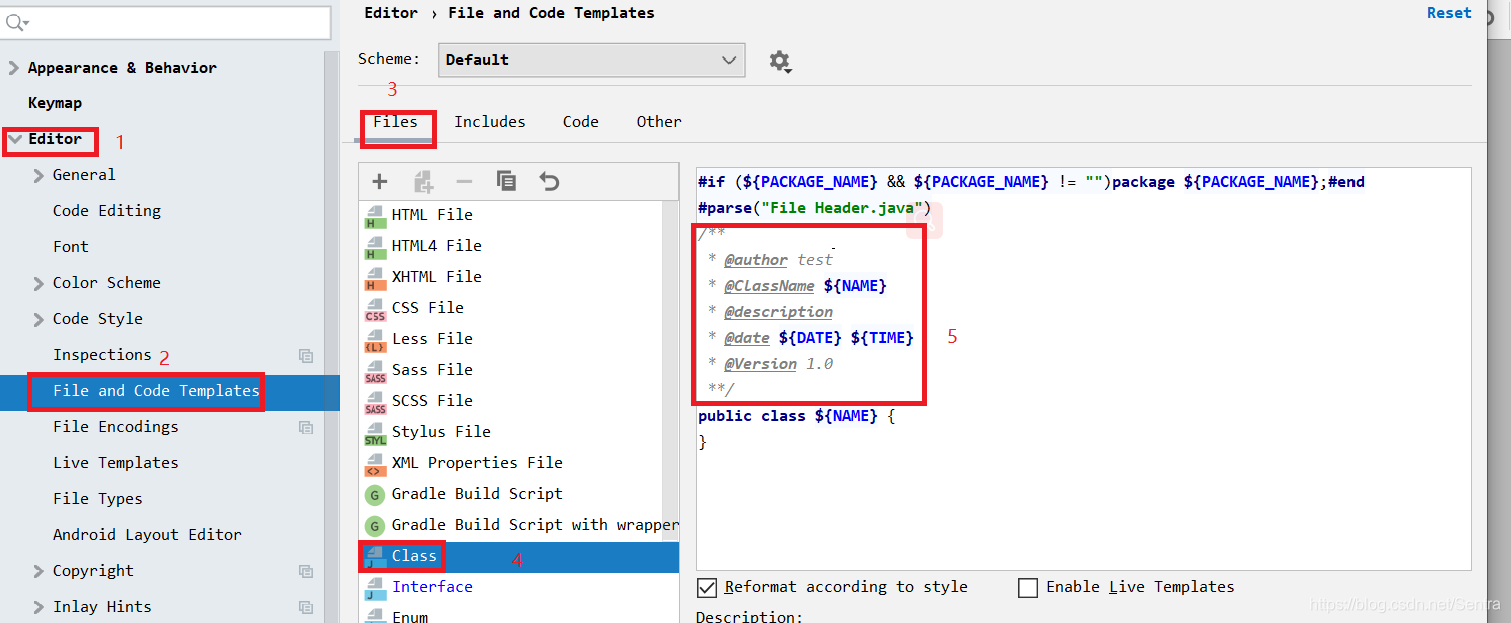
Task: Click the Sass File template icon
Action: point(375,370)
